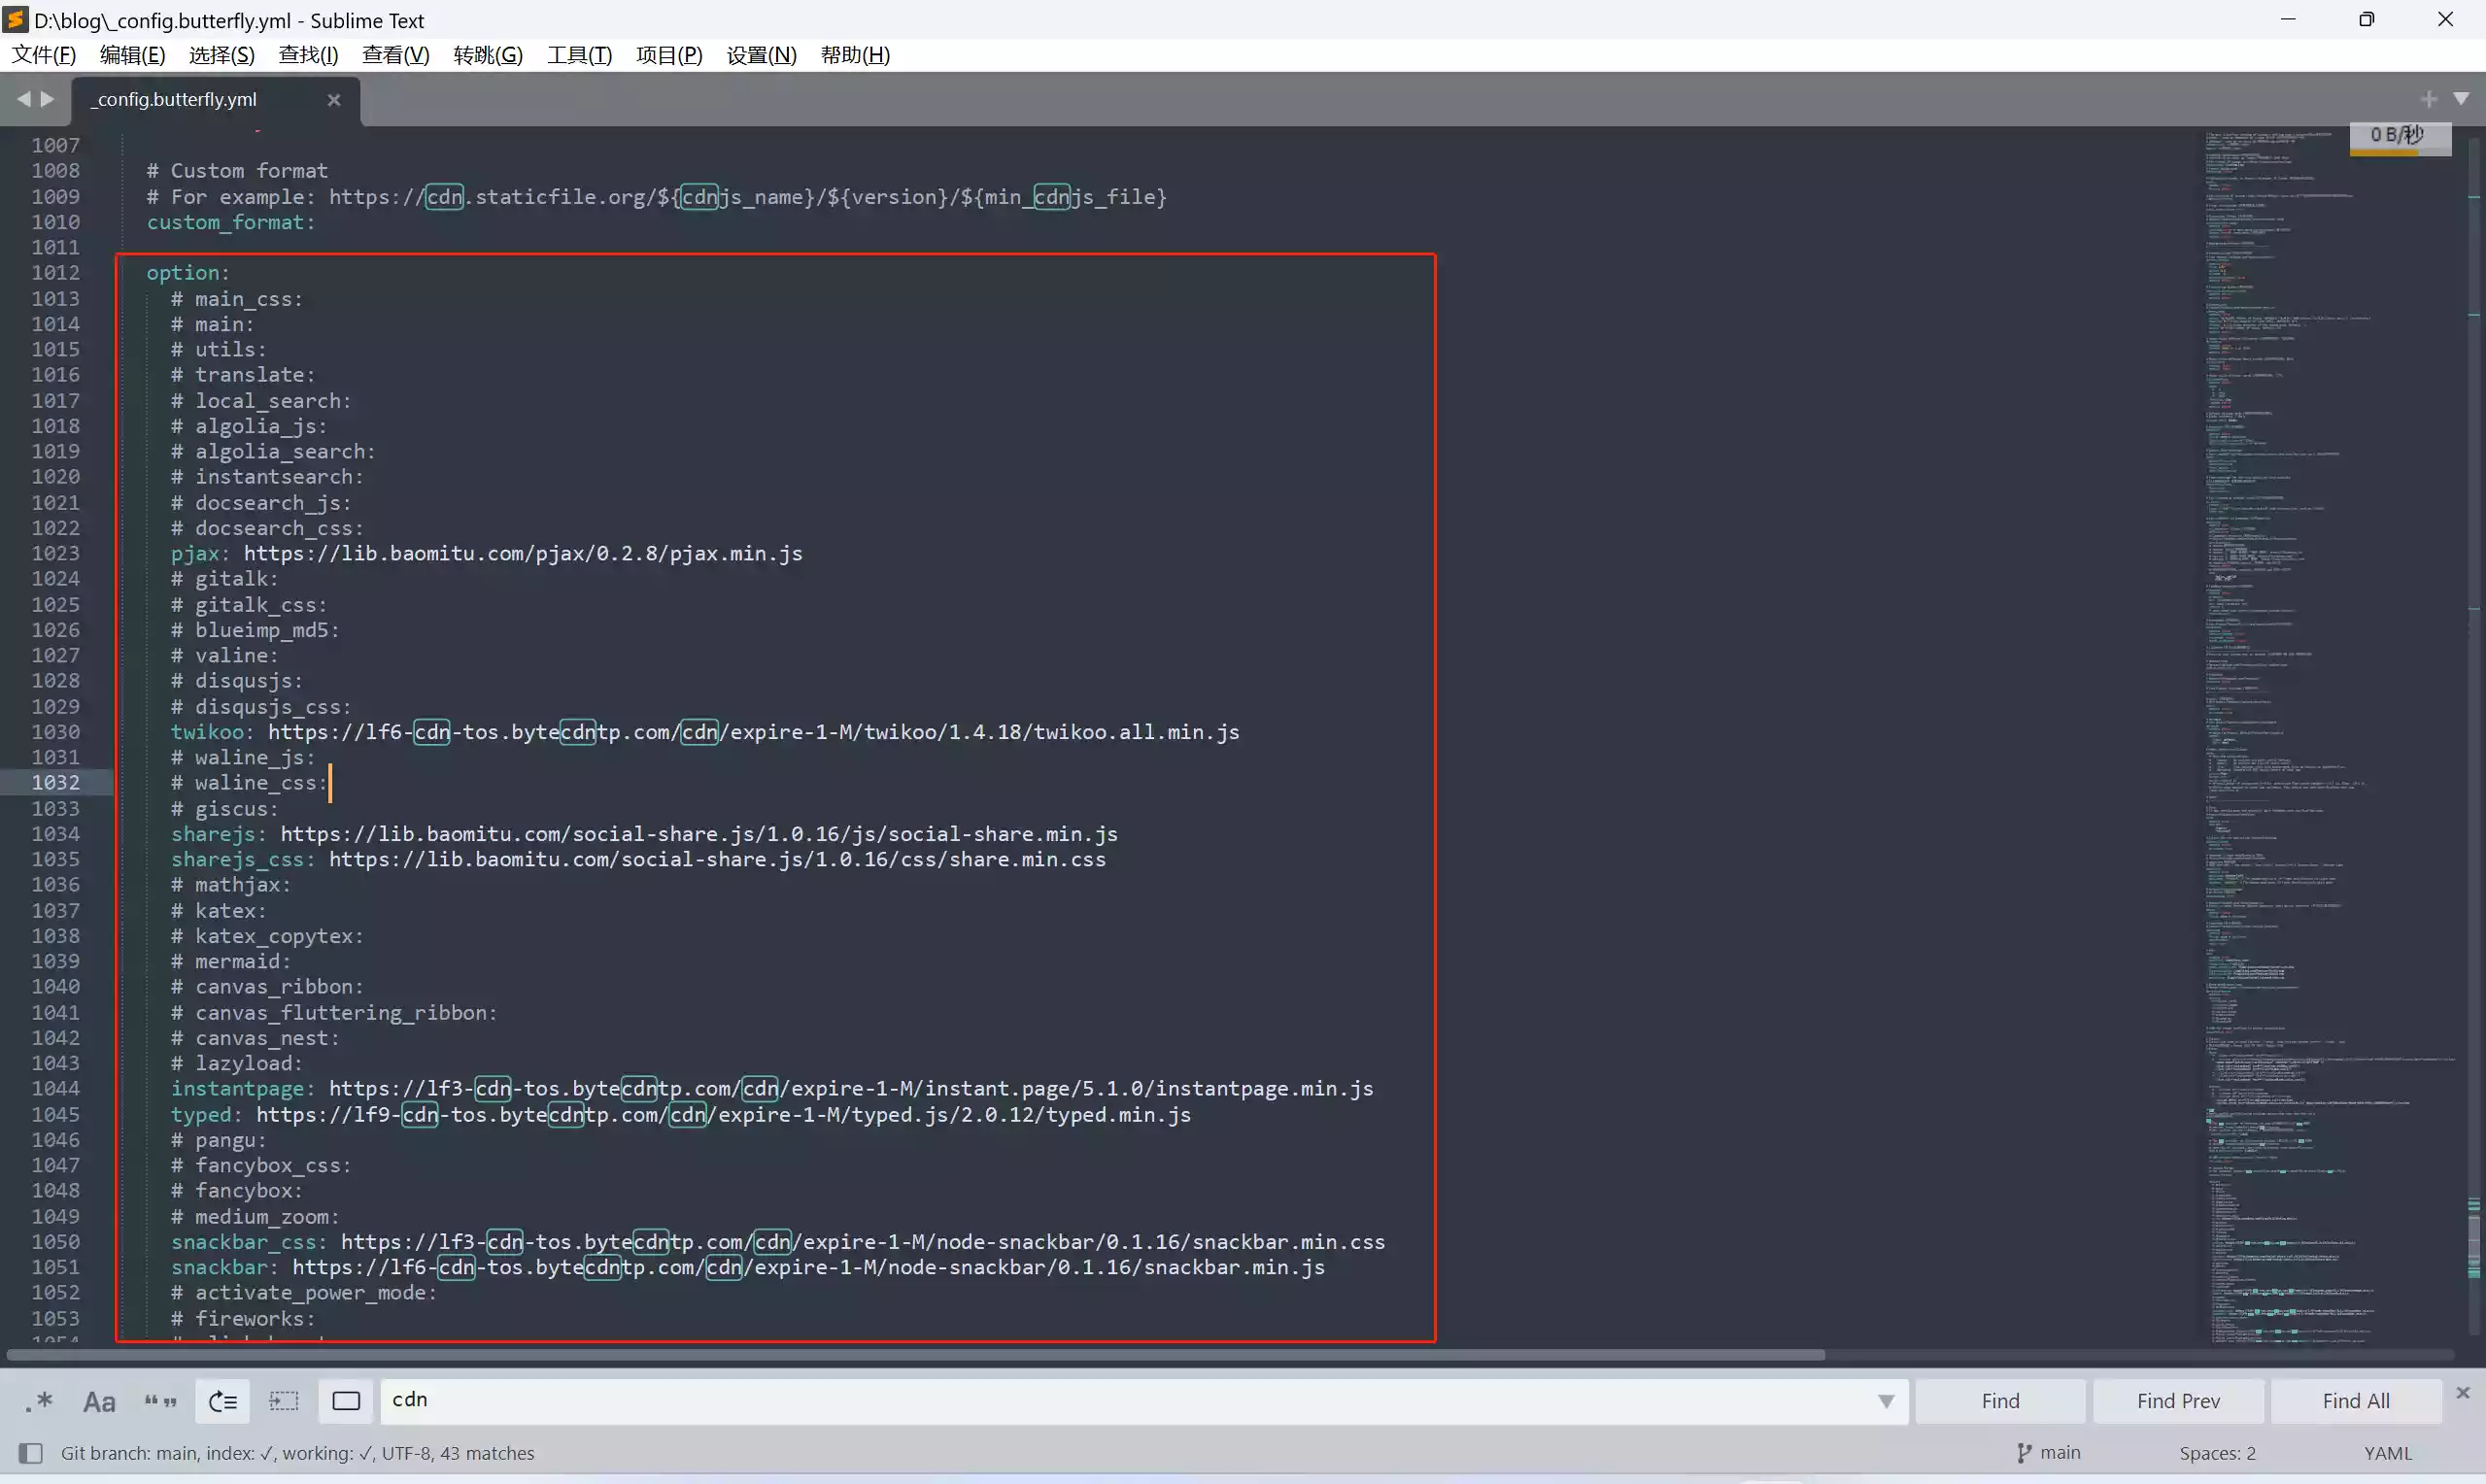
Task: Open the 选择(S) menu
Action: tap(222, 55)
